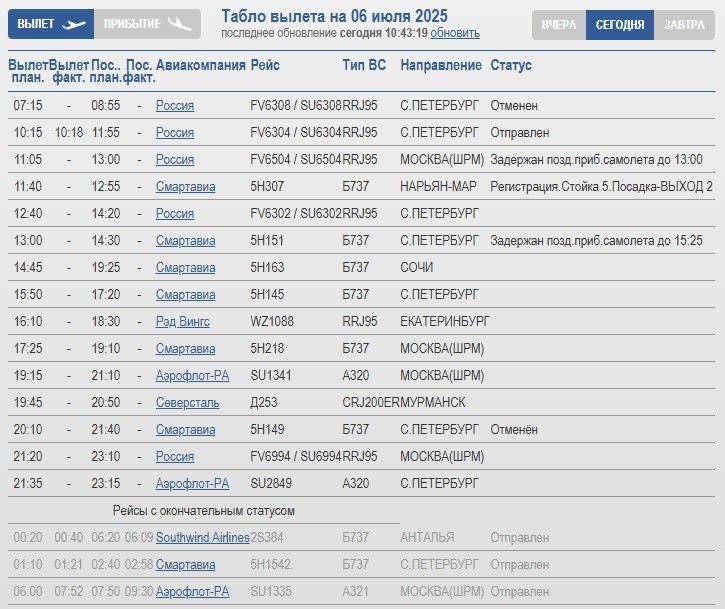Click the update time сегодня 10:43:19
This screenshot has height=609, width=725.
click(x=384, y=33)
